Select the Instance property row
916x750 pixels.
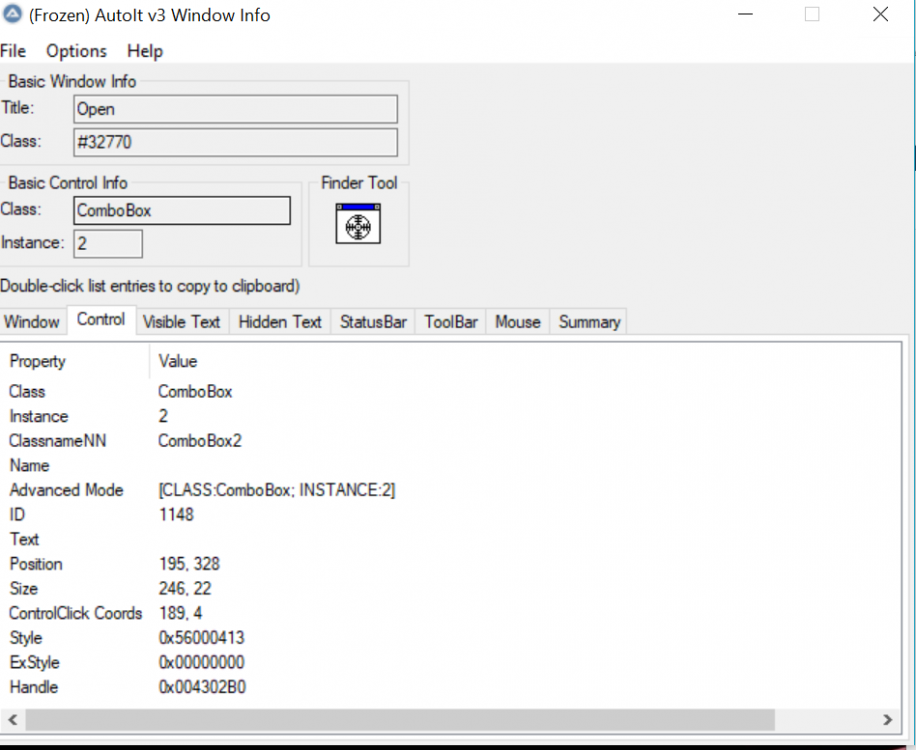[x=39, y=416]
